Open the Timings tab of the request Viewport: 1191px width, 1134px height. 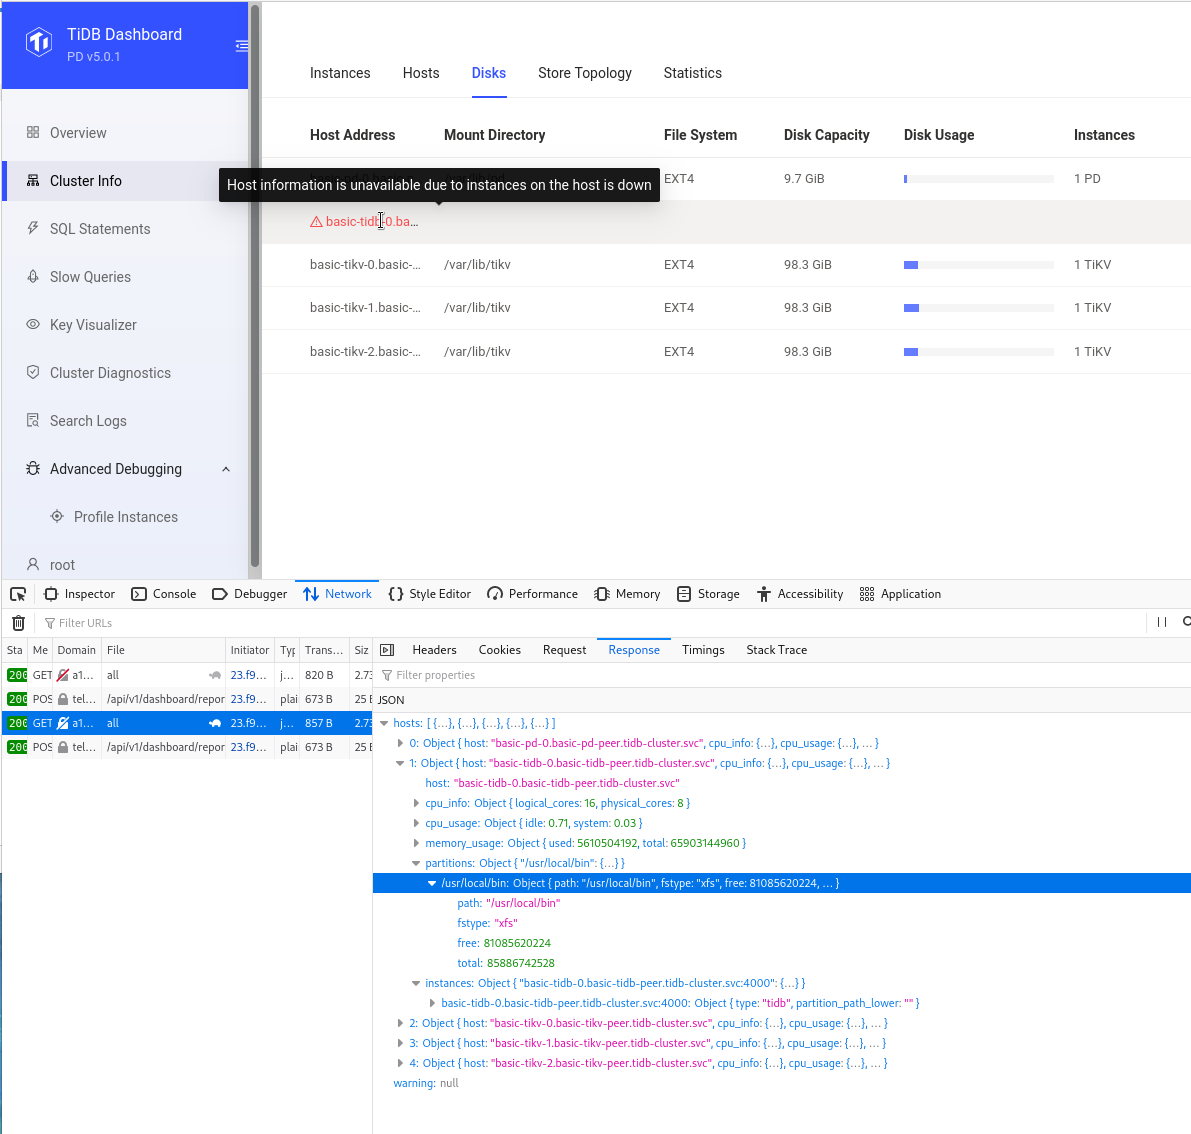click(703, 650)
